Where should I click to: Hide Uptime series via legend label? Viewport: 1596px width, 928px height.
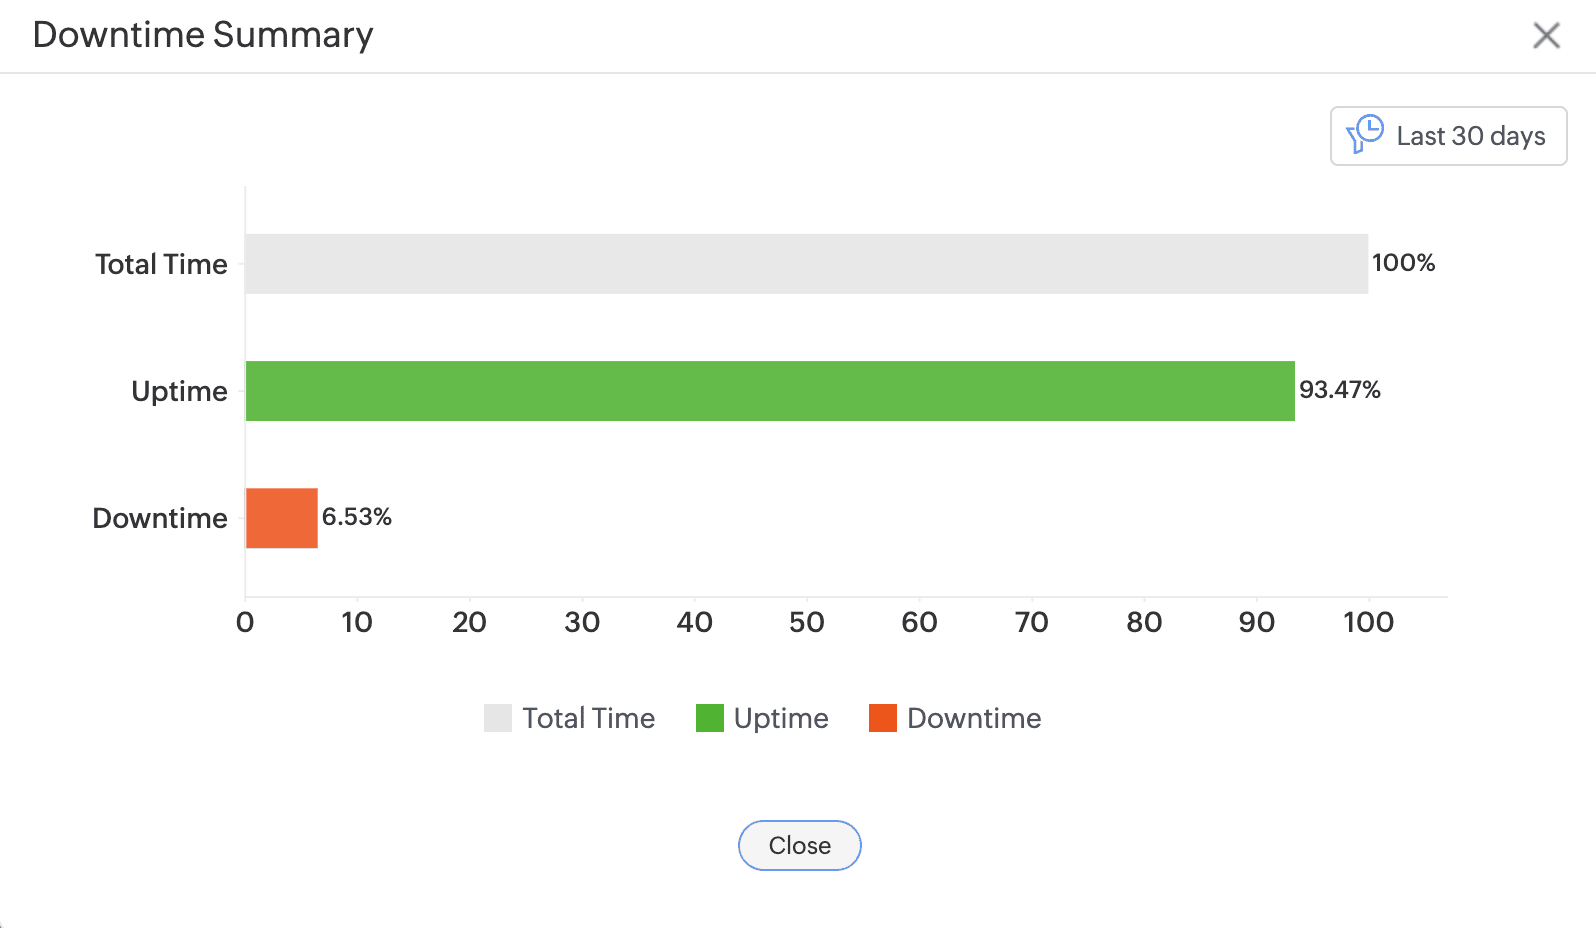tap(781, 718)
